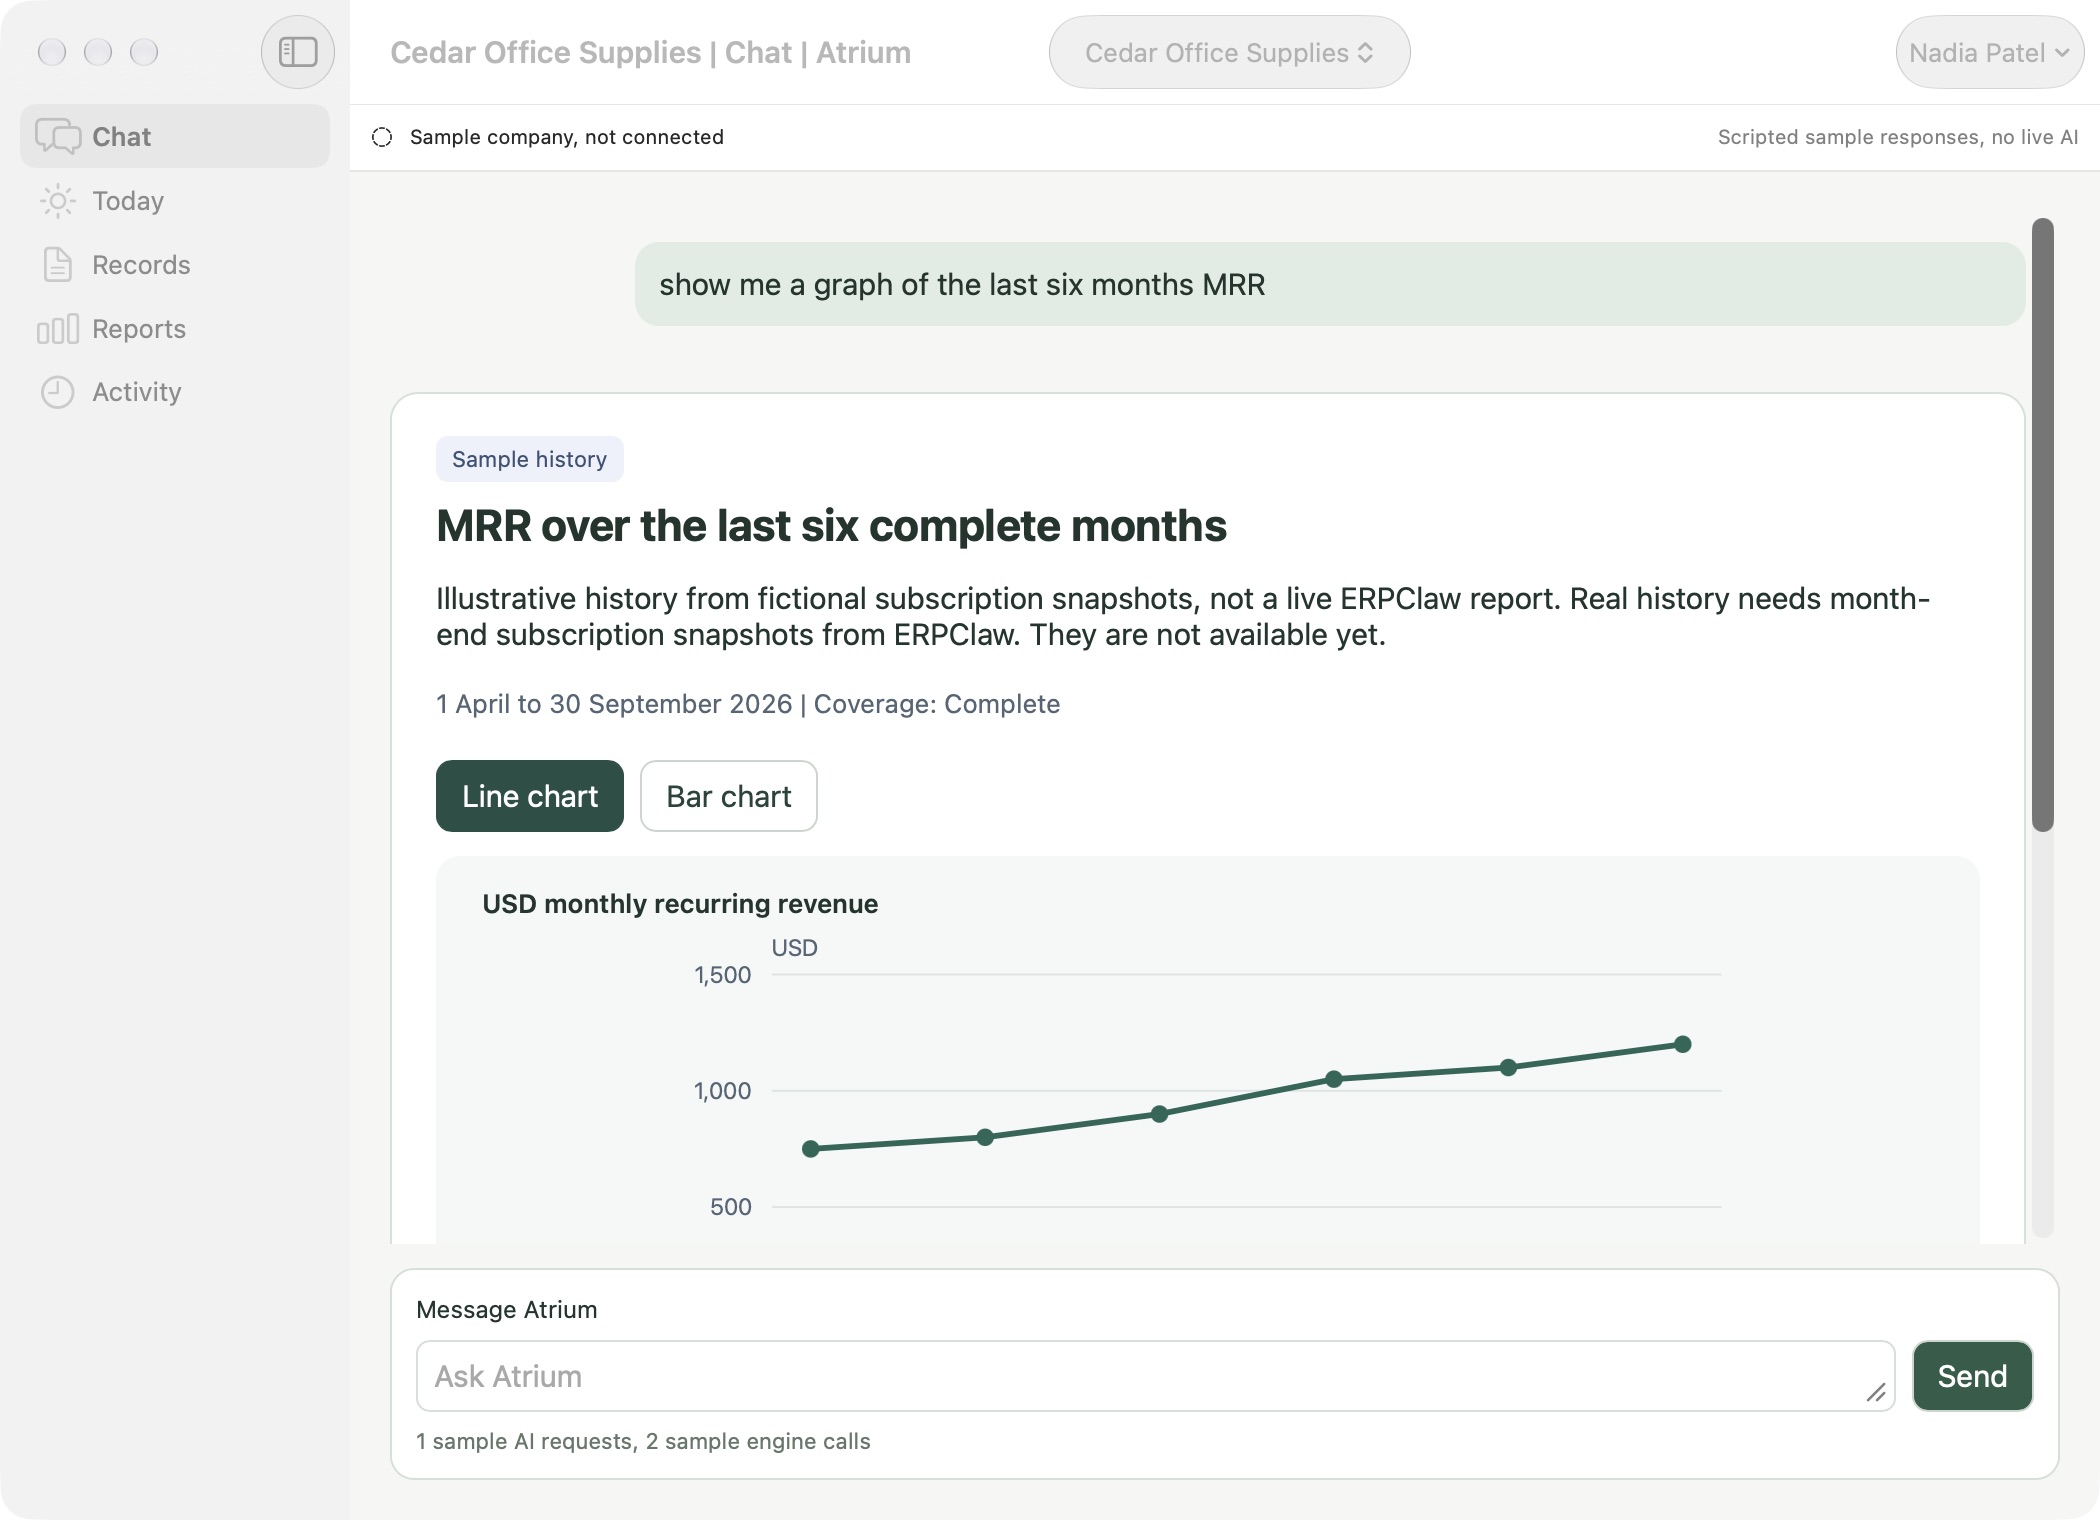Click the chat scrollbar thumb
The height and width of the screenshot is (1520, 2100).
pos(2043,525)
